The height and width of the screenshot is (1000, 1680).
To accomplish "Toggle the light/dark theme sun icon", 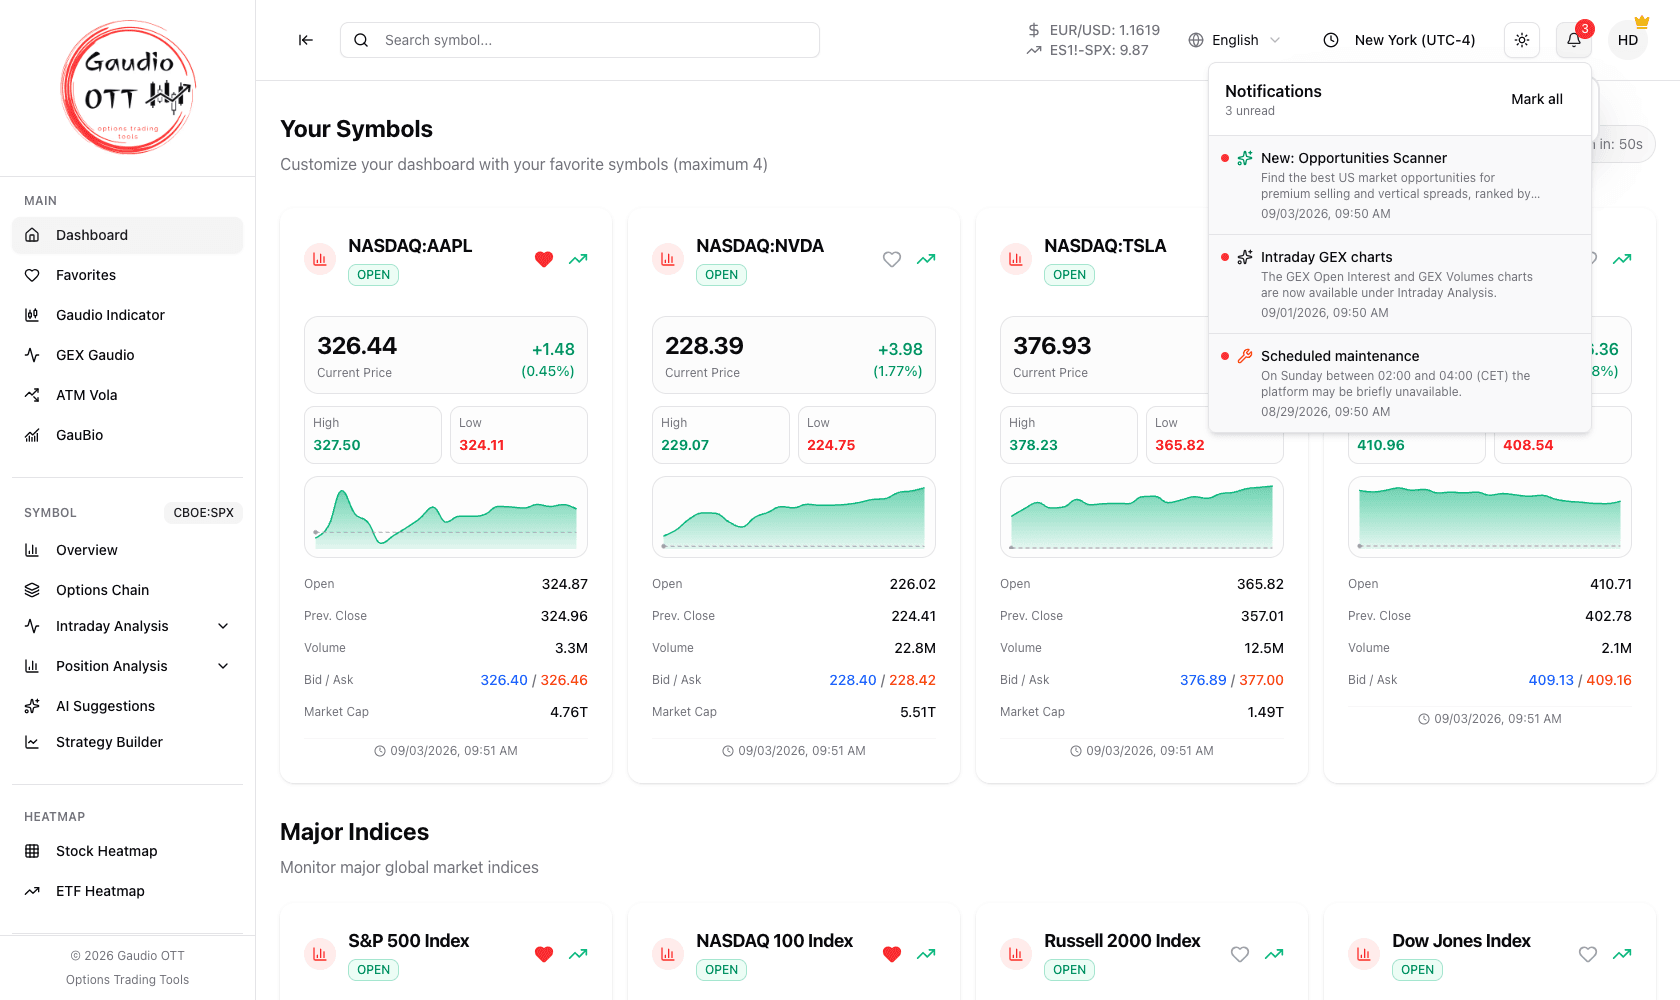I will [1522, 40].
